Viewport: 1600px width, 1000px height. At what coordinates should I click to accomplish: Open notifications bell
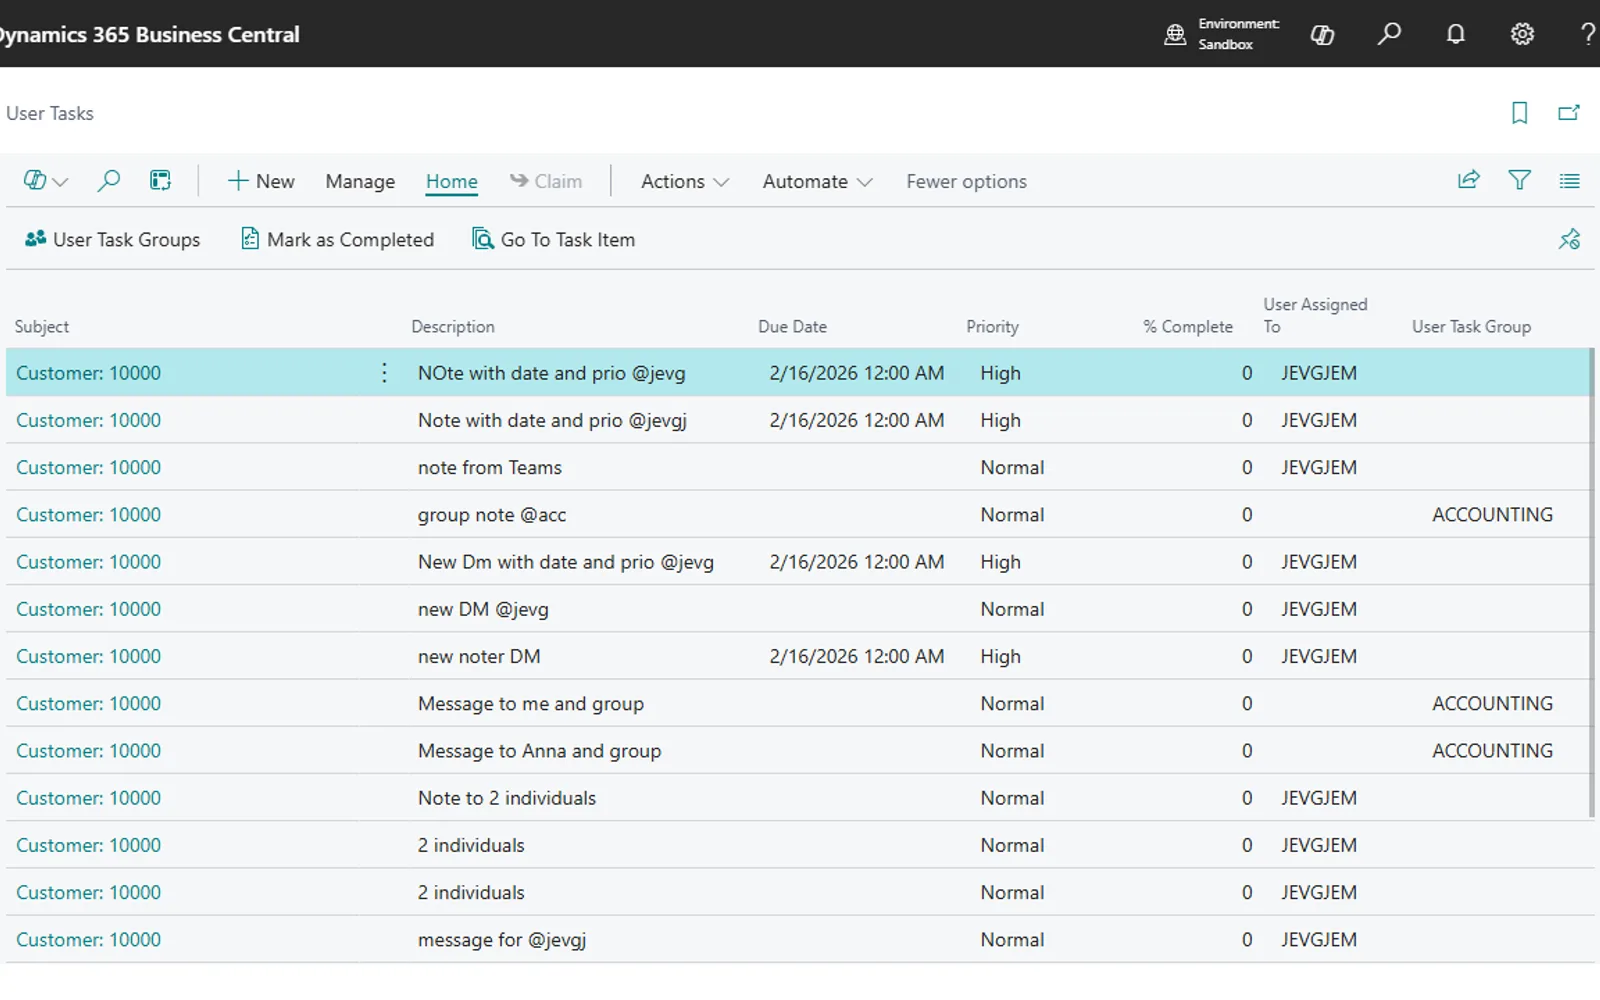(1456, 34)
